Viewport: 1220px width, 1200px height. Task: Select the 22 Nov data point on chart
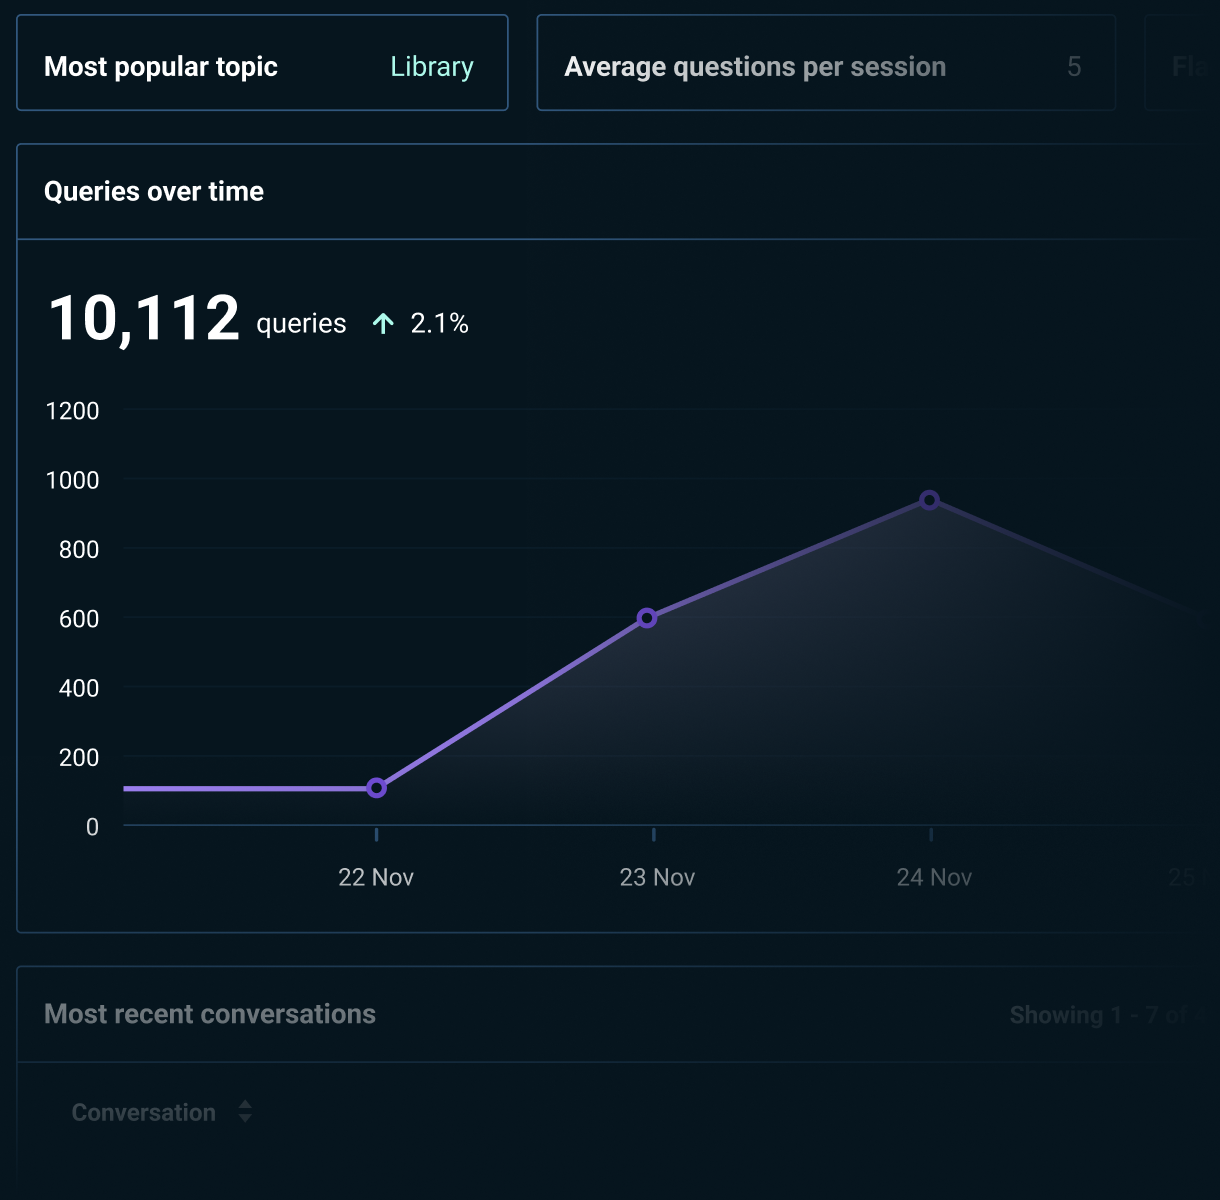tap(376, 788)
